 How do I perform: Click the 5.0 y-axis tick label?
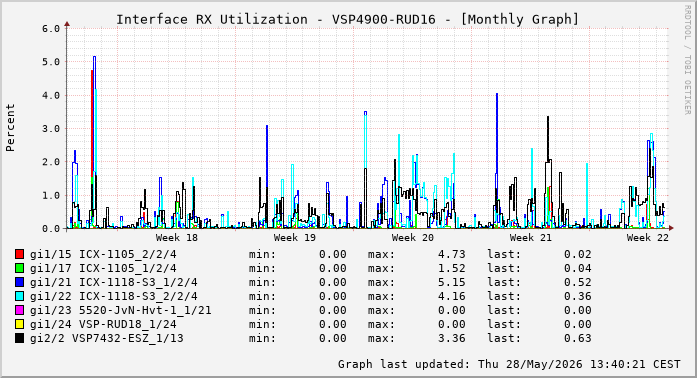(51, 62)
